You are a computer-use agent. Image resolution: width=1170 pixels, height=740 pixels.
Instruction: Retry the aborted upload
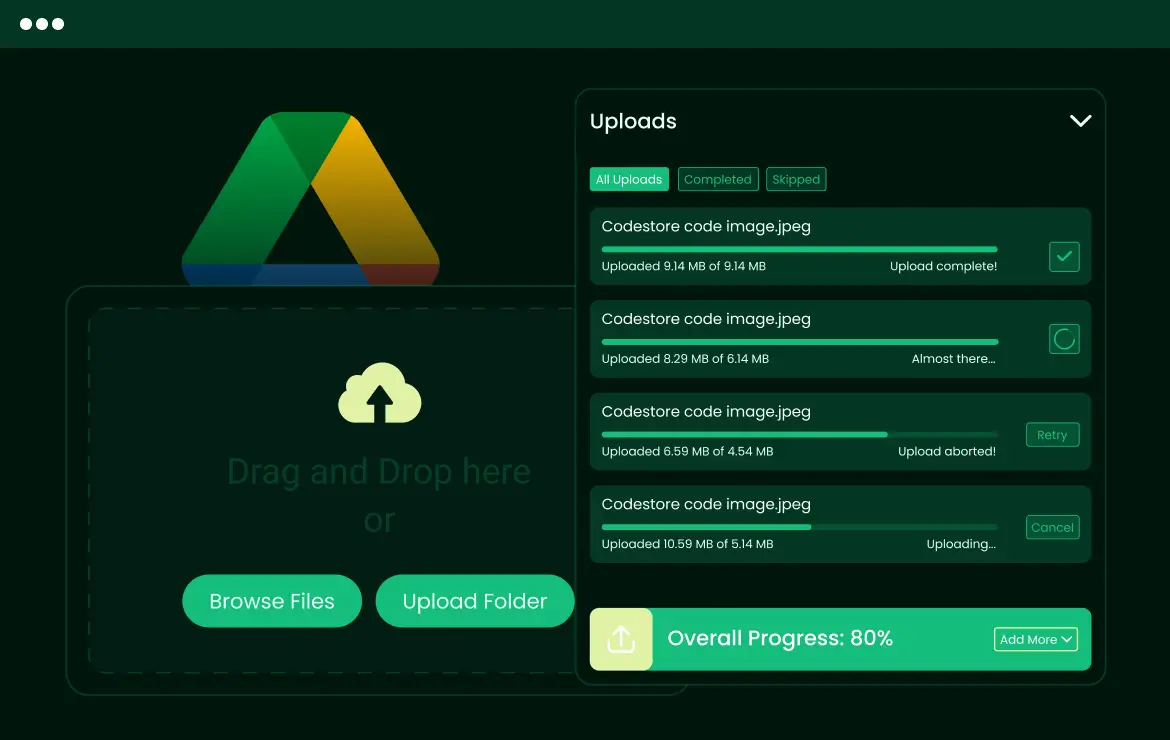[x=1052, y=435]
